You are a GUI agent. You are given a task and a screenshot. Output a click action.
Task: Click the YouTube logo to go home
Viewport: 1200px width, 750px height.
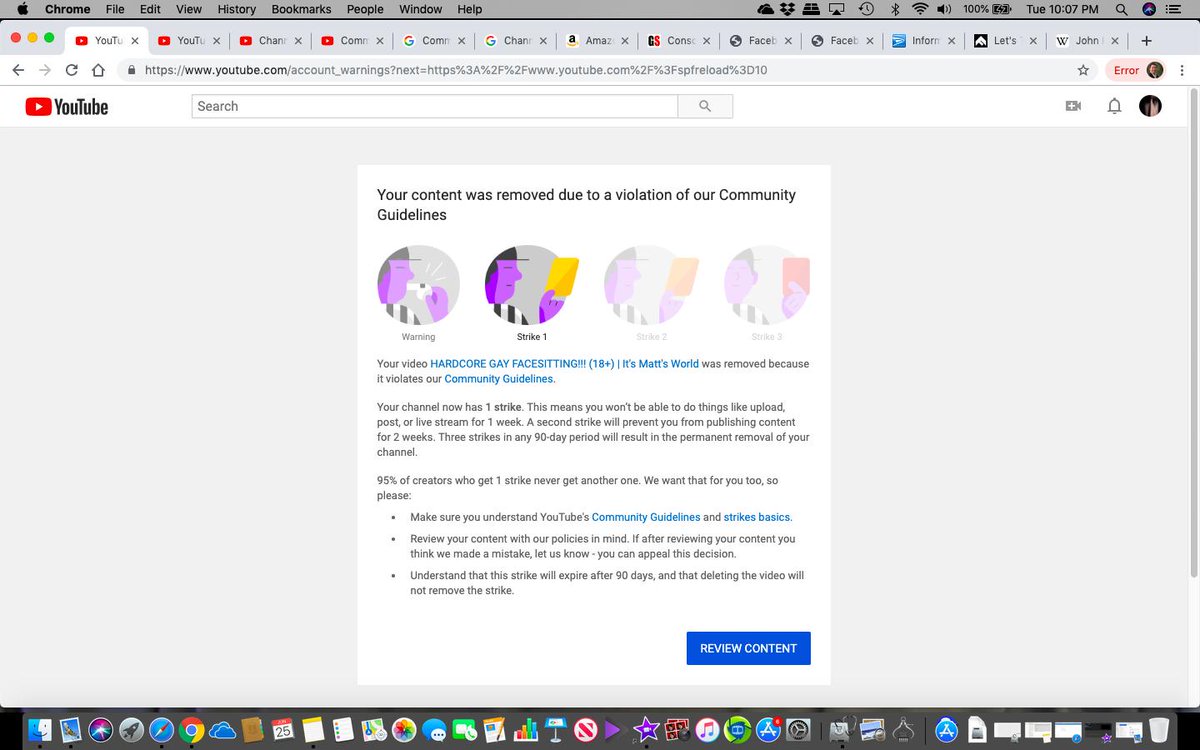click(67, 106)
